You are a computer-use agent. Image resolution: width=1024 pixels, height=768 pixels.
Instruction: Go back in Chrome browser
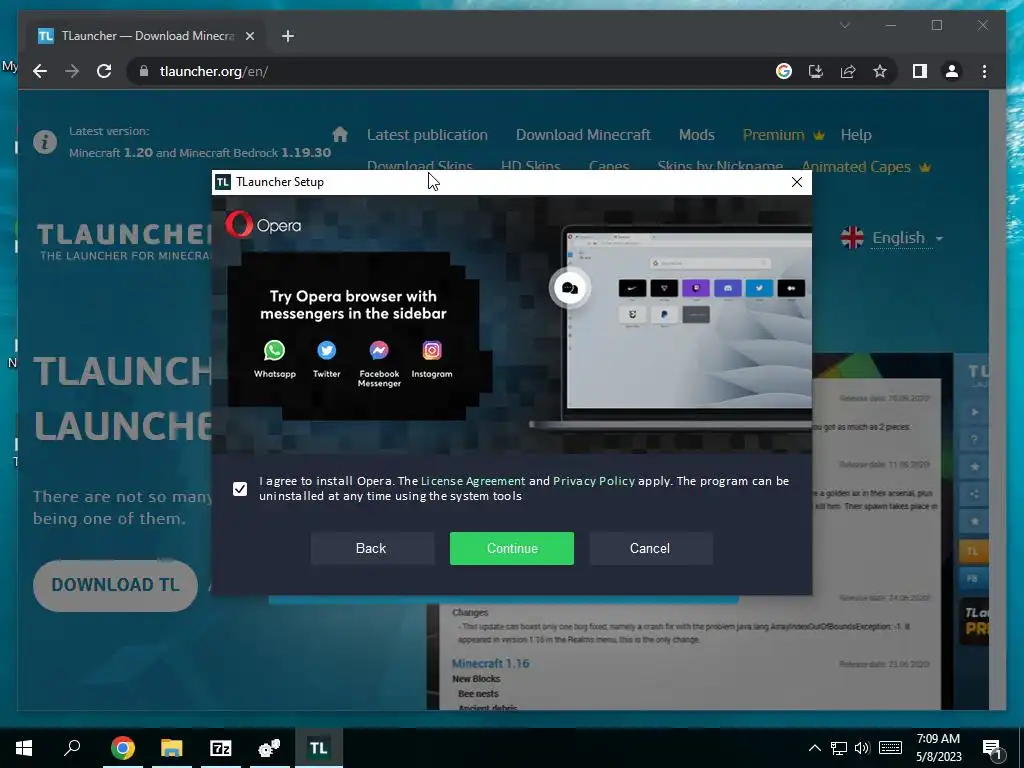40,71
